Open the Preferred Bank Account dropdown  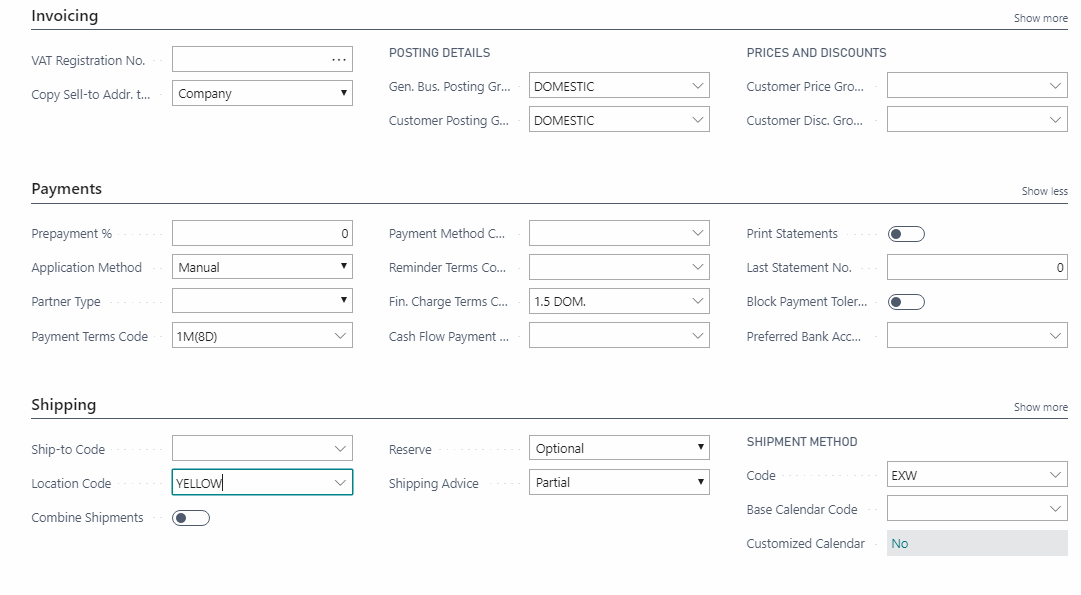pos(1055,336)
